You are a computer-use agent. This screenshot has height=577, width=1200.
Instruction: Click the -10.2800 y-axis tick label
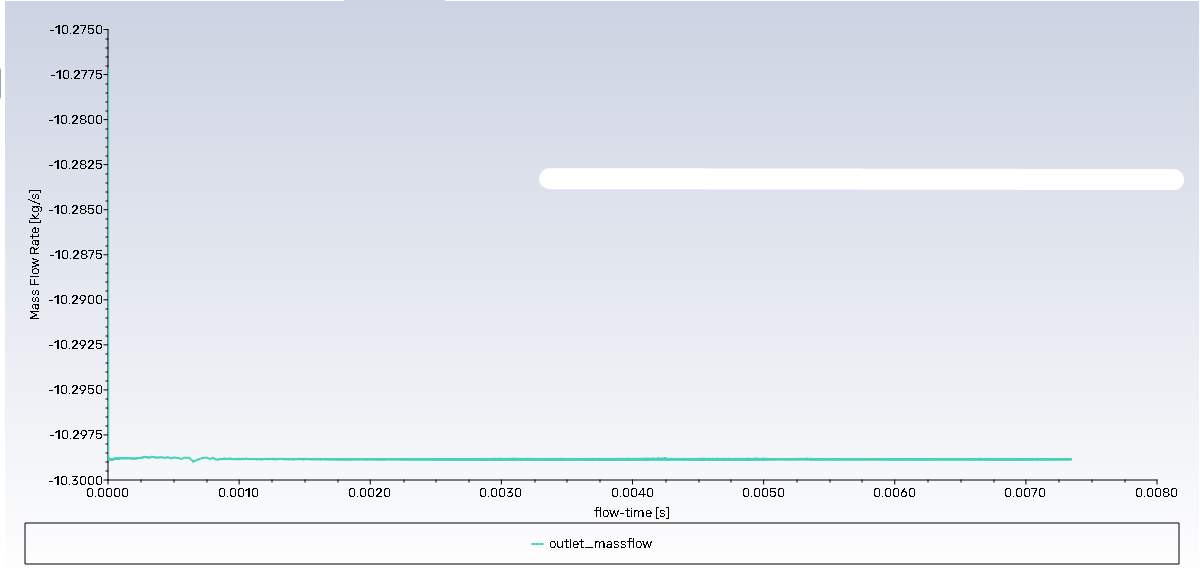(75, 120)
